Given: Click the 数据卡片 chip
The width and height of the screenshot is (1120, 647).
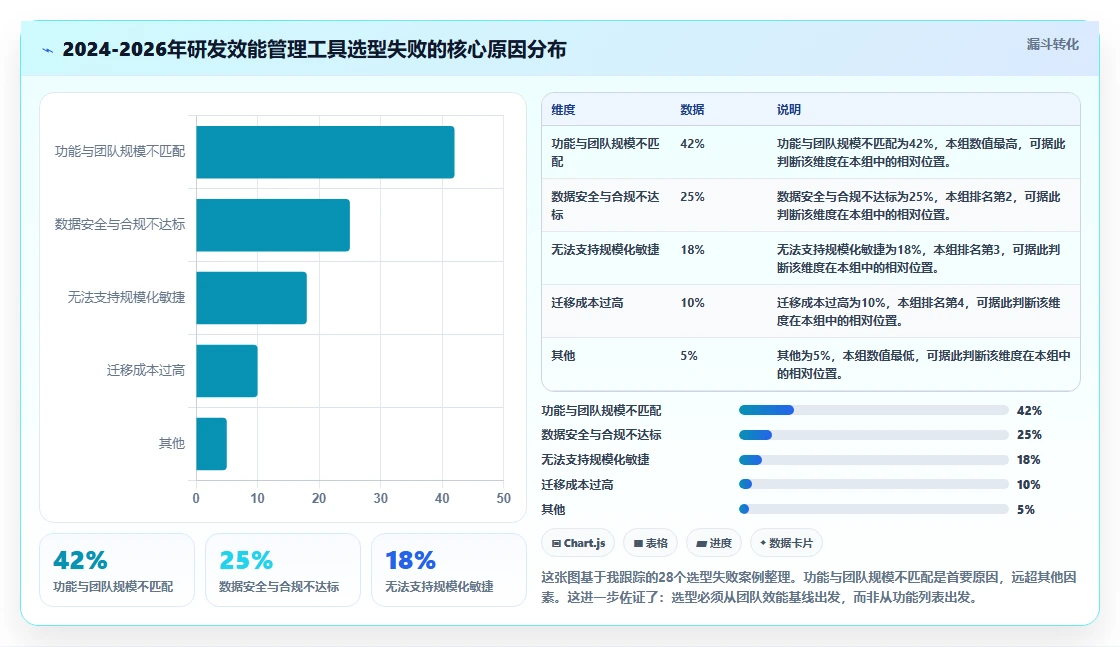Looking at the screenshot, I should pyautogui.click(x=786, y=543).
